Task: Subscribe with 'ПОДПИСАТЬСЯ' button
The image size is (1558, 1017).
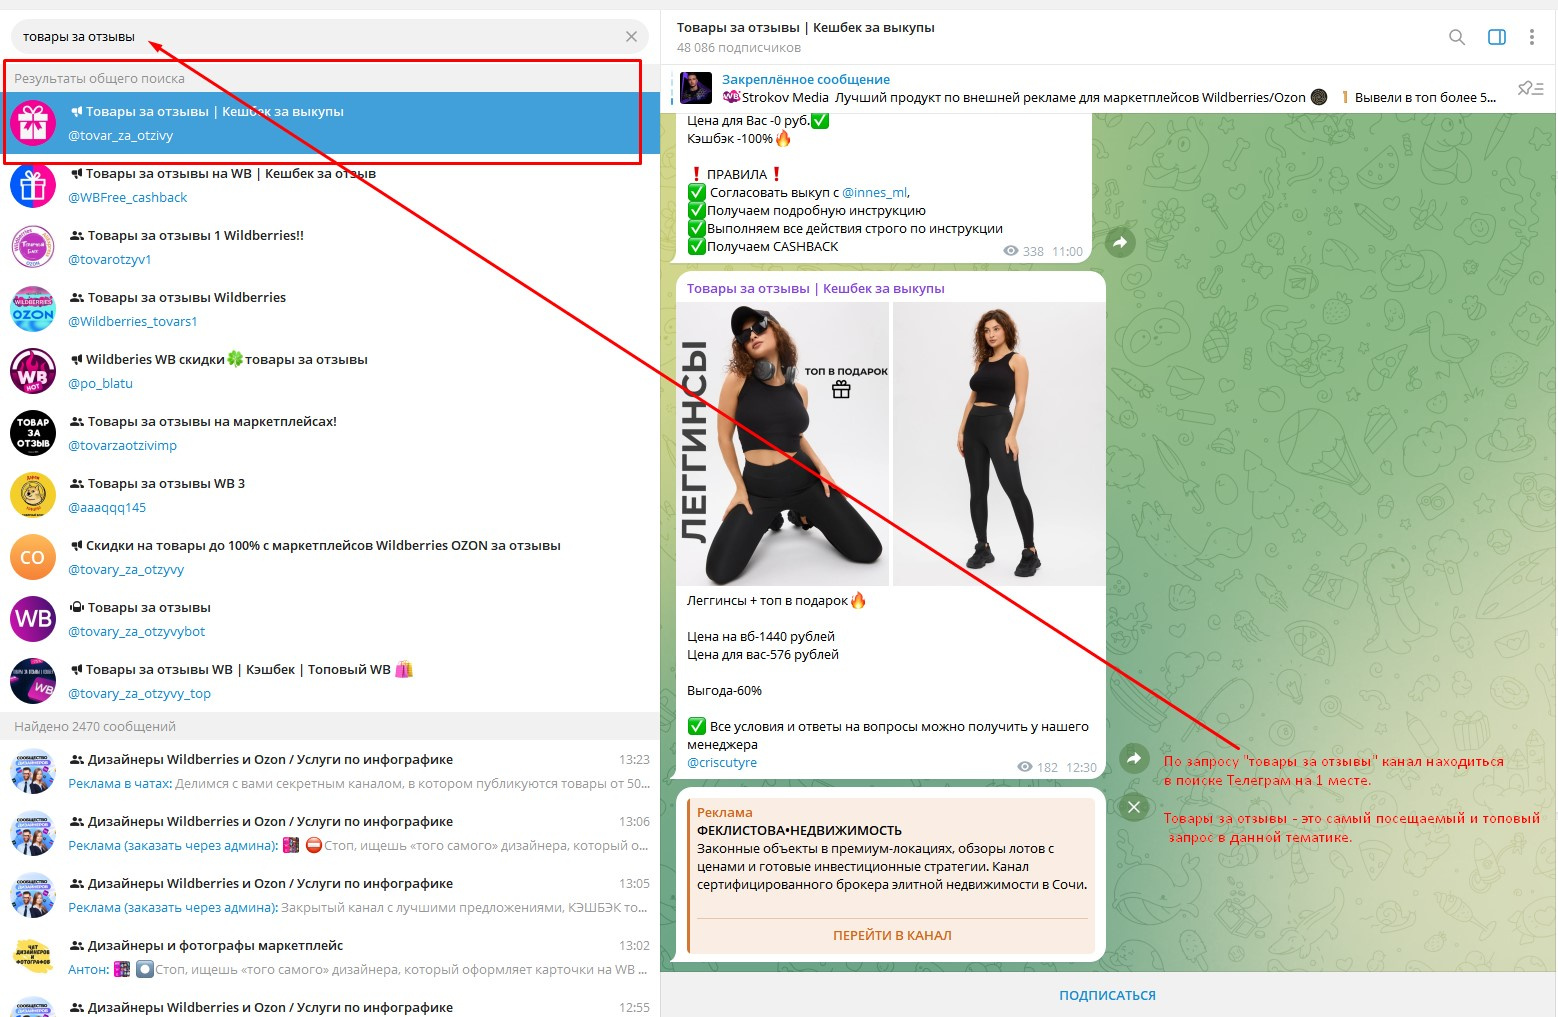Action: click(1108, 995)
